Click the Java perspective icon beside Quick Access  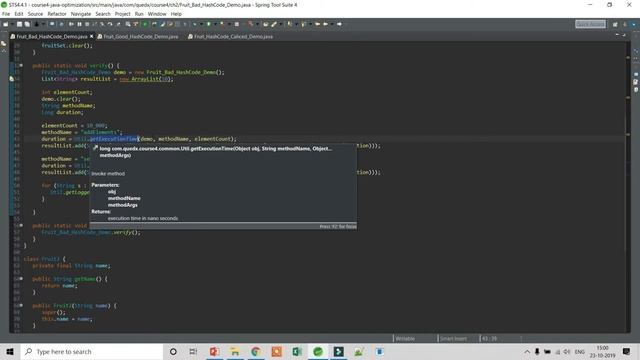tap(625, 24)
